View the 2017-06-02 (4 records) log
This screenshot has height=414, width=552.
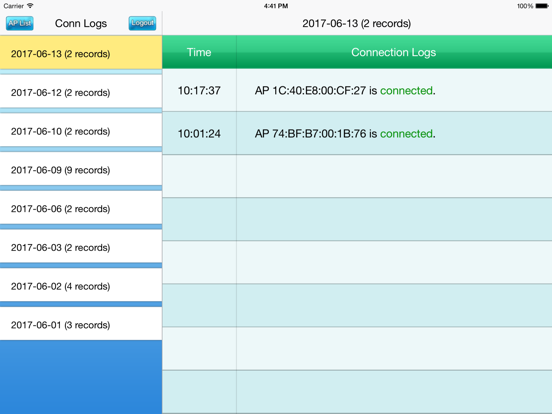(81, 286)
